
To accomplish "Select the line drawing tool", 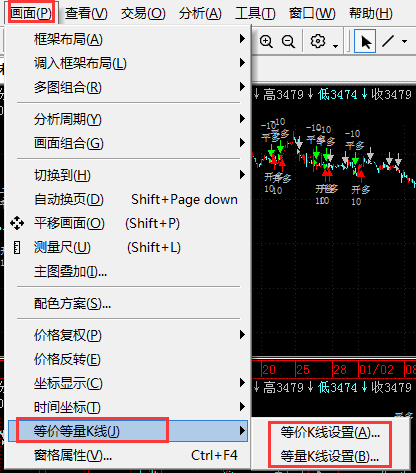I will click(x=388, y=41).
